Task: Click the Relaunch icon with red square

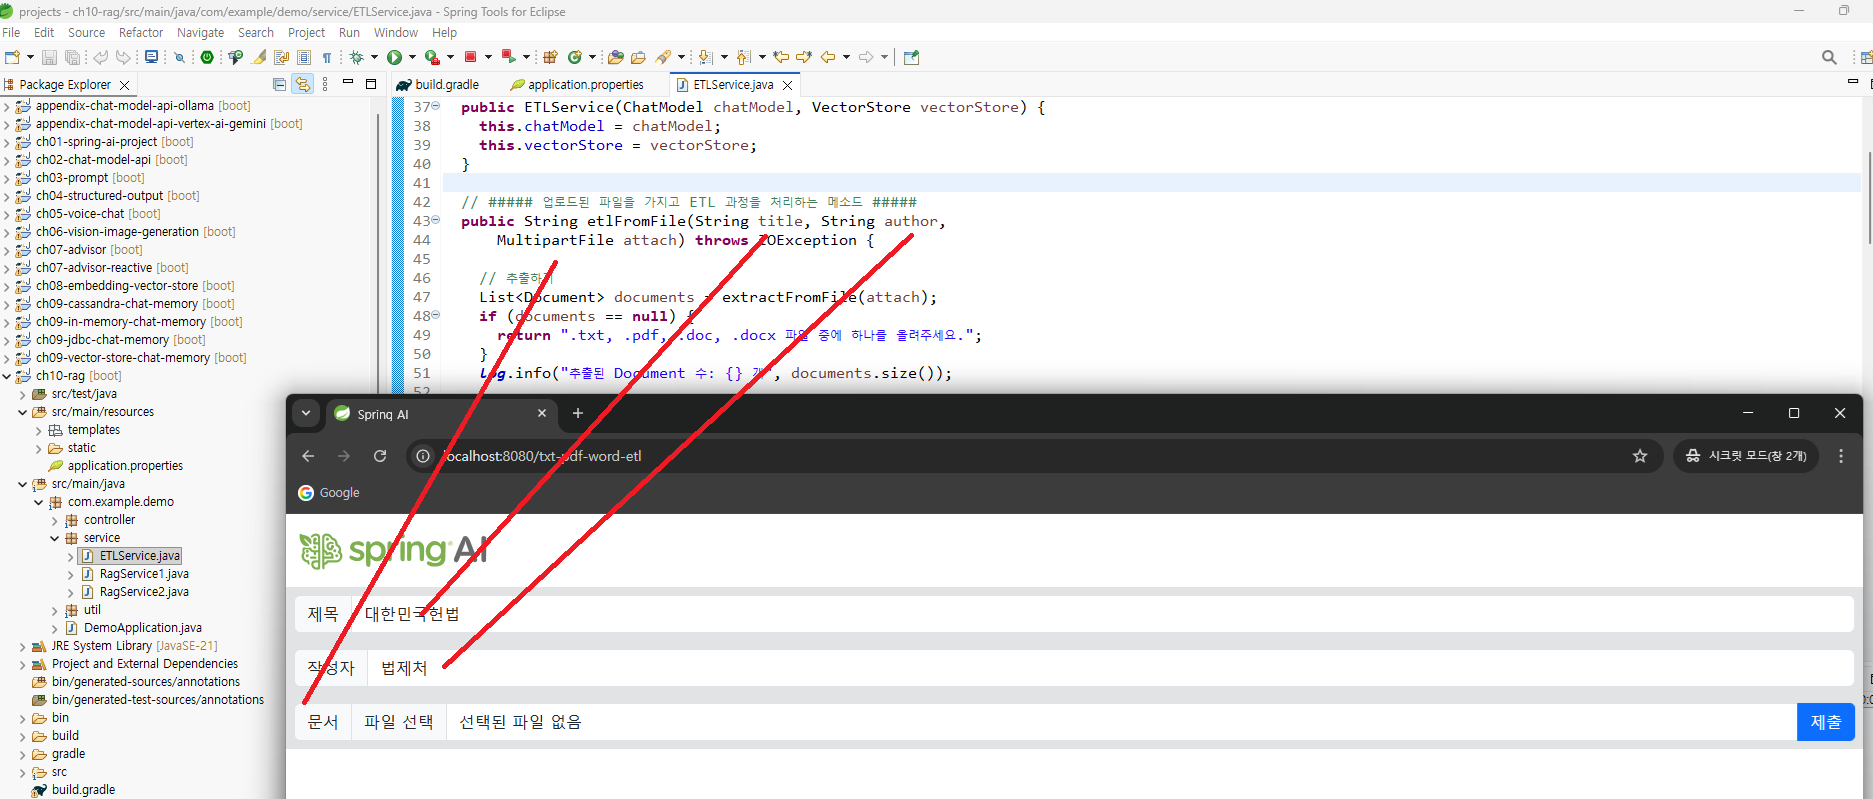Action: (x=508, y=57)
